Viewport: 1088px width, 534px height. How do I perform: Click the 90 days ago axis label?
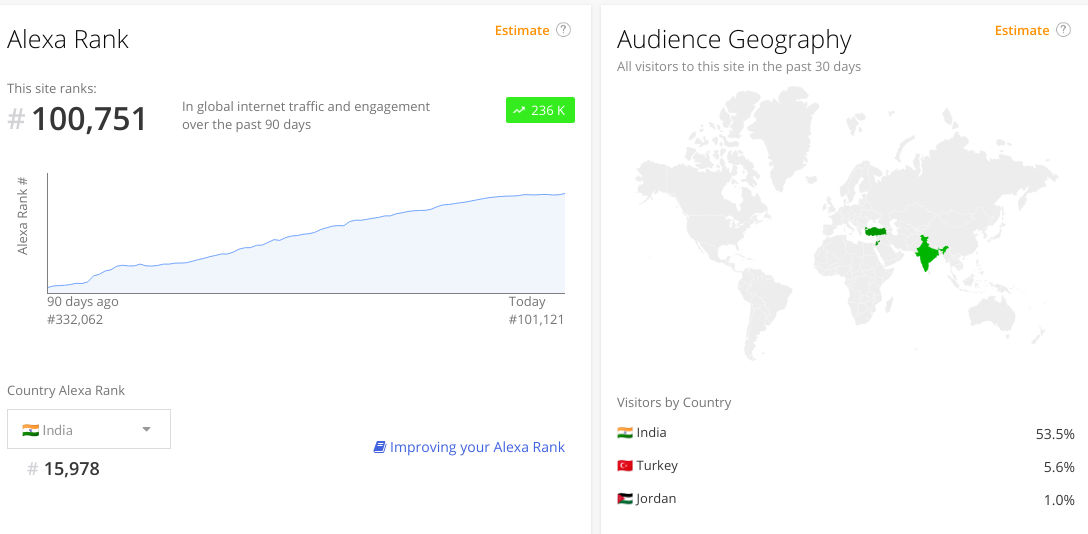tap(83, 302)
